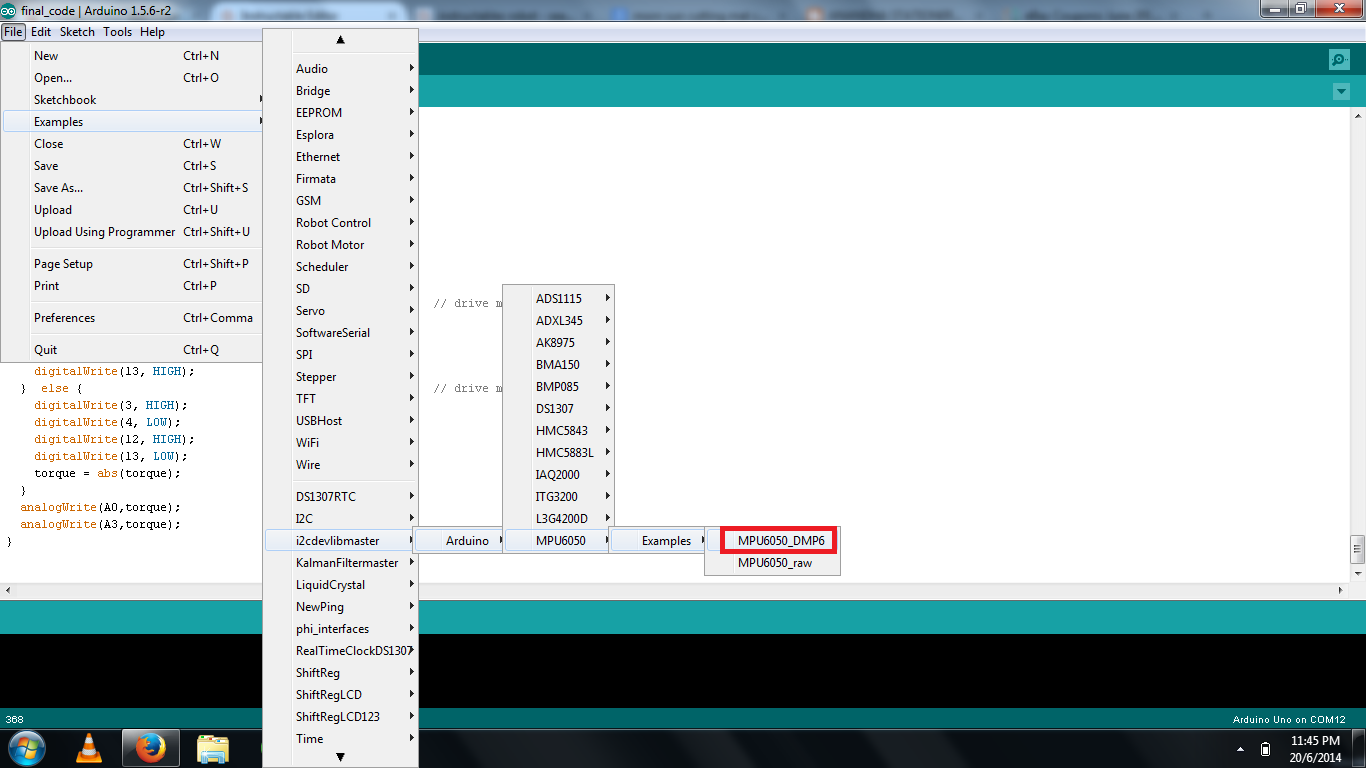Click the taskbar clock showing 11:45 PM

point(1315,741)
